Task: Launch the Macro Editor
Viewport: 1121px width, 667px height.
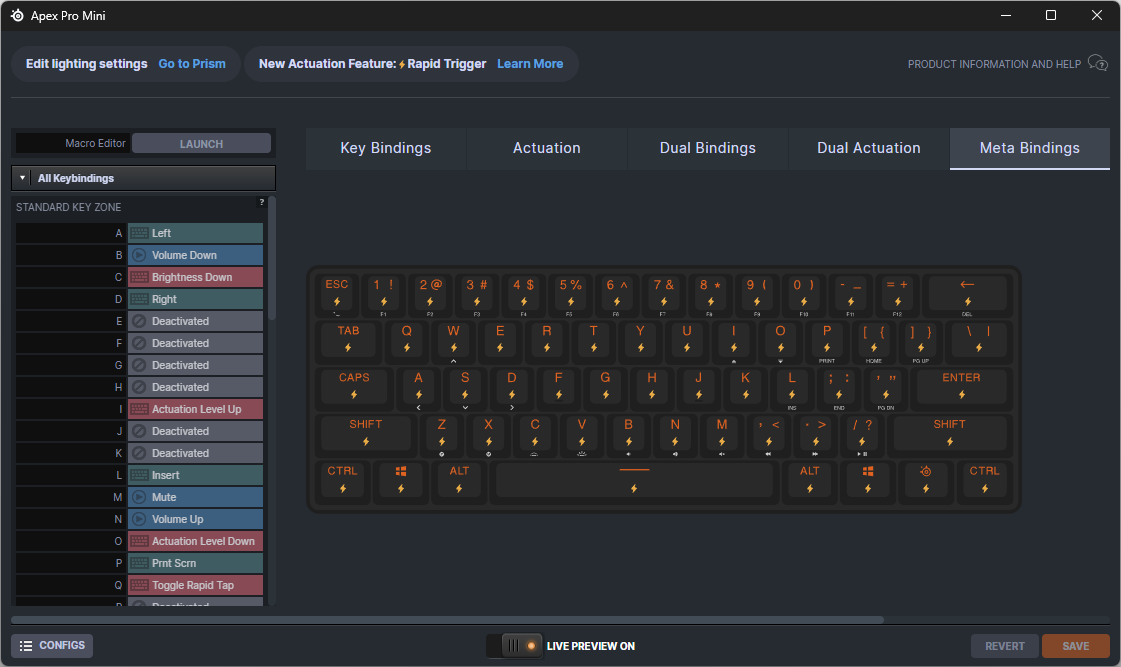Action: click(x=202, y=144)
